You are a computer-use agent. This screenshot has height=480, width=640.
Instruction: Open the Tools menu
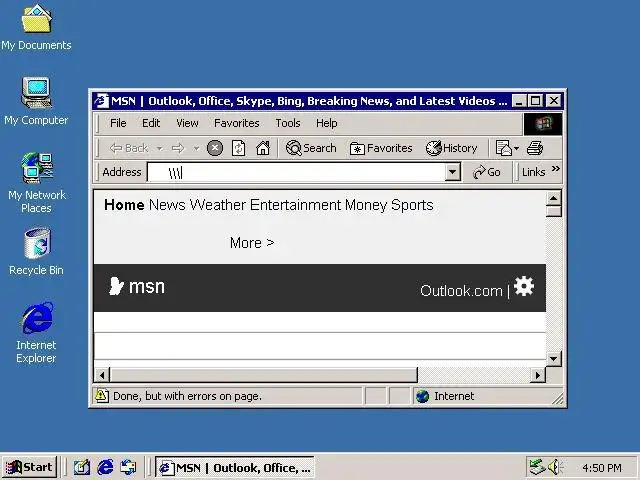[288, 123]
